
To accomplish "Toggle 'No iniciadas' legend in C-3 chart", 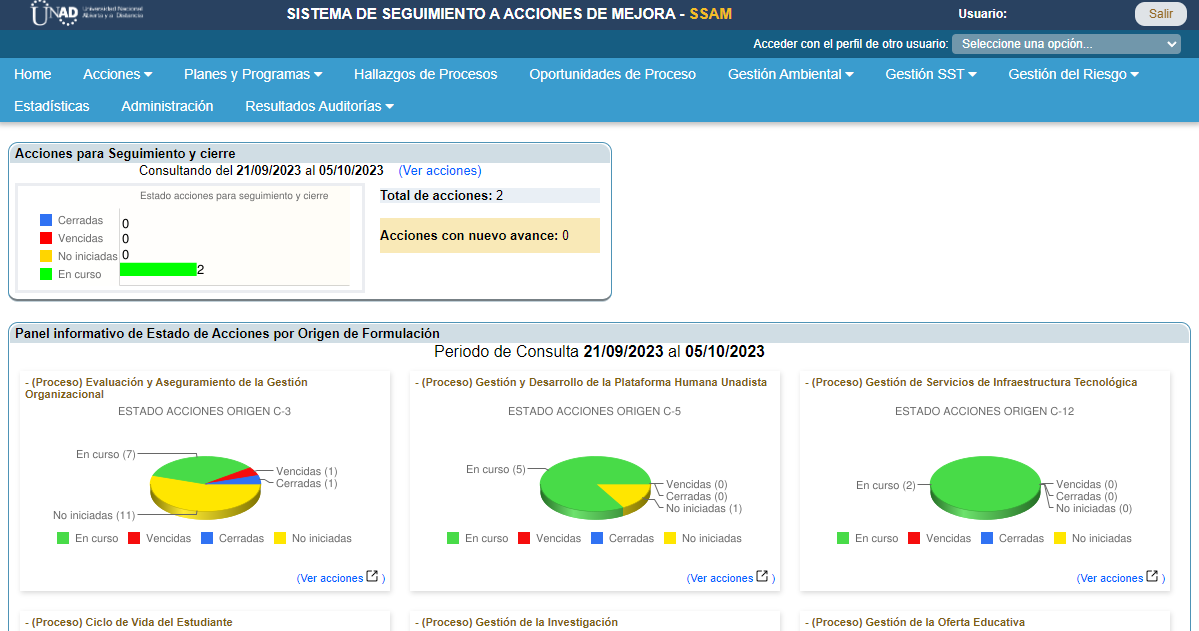I will coord(313,538).
